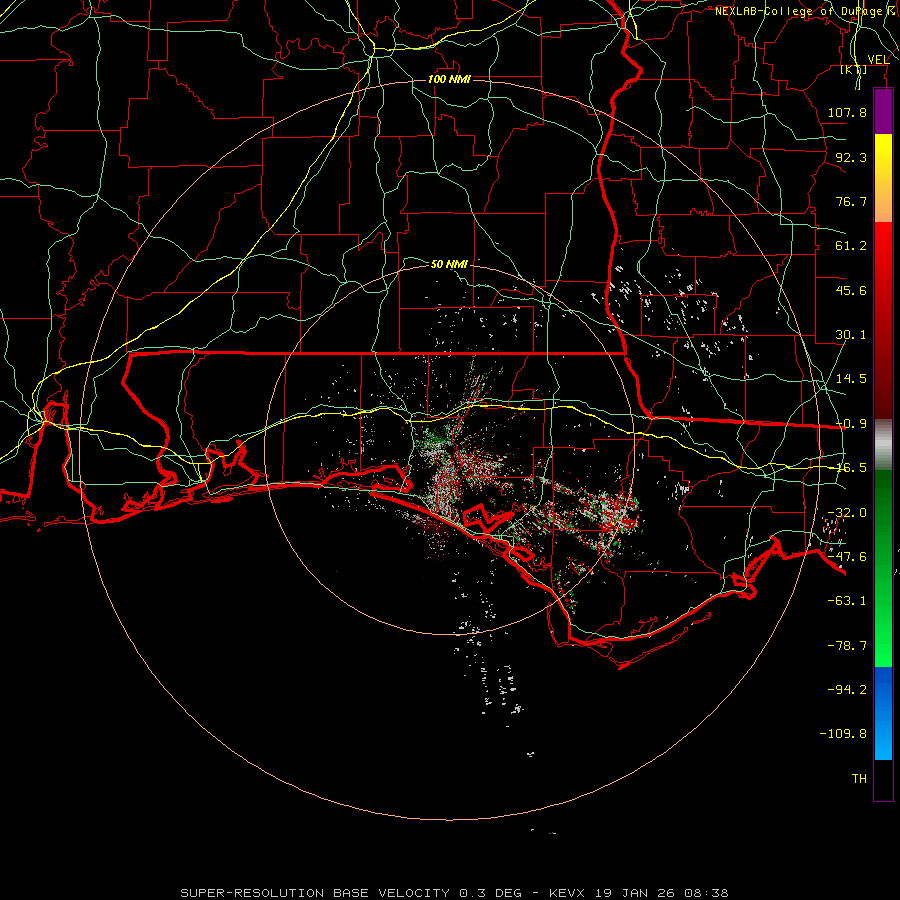Image resolution: width=900 pixels, height=900 pixels.
Task: Click the -63.1 velocity scale value
Action: coord(847,601)
